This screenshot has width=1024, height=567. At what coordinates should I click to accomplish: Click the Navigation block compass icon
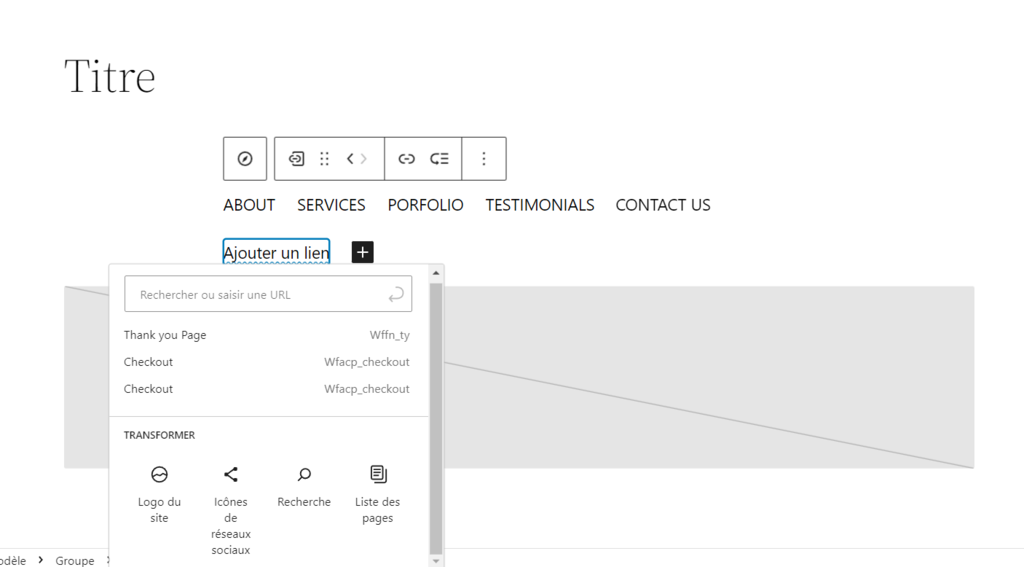[x=245, y=159]
